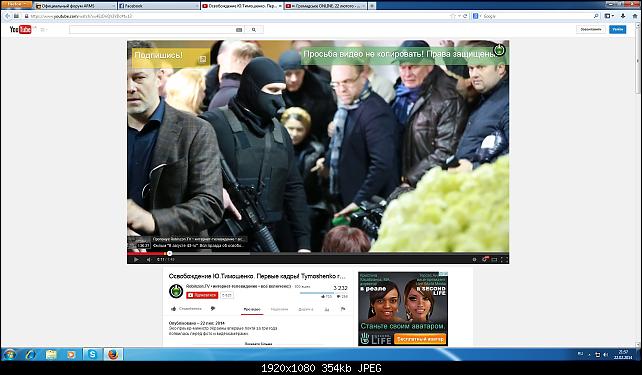Open the YouTube guide menu beside the logo
Viewport: 642px width, 375px height.
(x=43, y=29)
